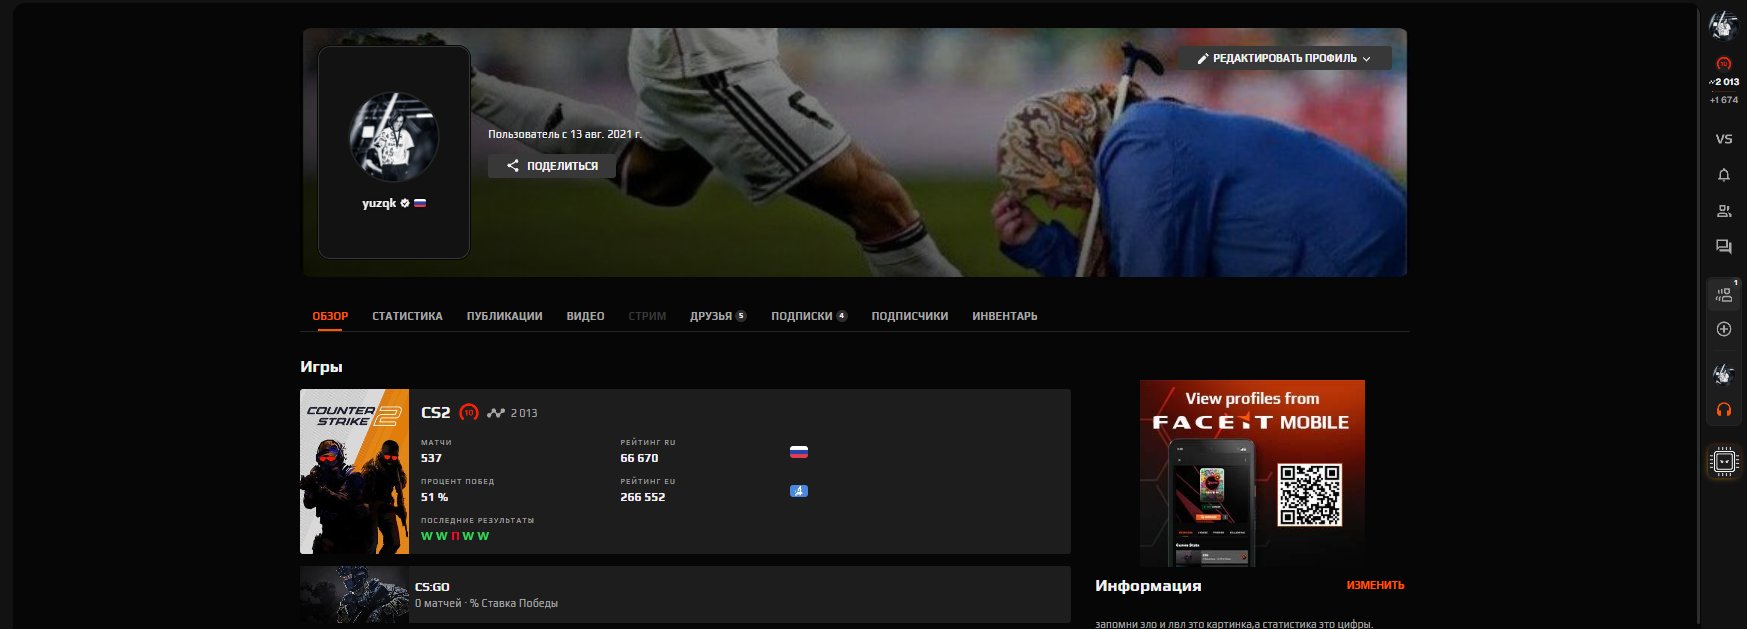The width and height of the screenshot is (1747, 629).
Task: Open the Counter-Strike 2 game cover
Action: (354, 471)
